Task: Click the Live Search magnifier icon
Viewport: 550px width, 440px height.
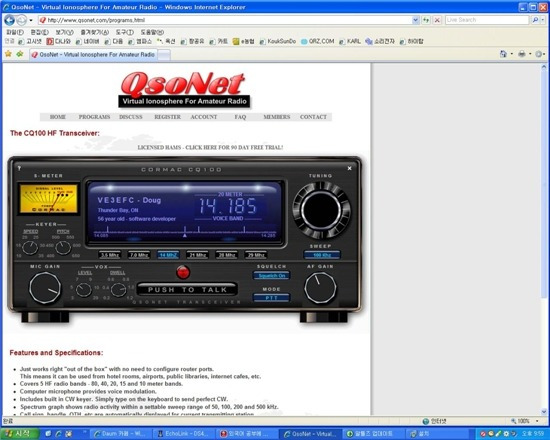Action: click(x=535, y=20)
